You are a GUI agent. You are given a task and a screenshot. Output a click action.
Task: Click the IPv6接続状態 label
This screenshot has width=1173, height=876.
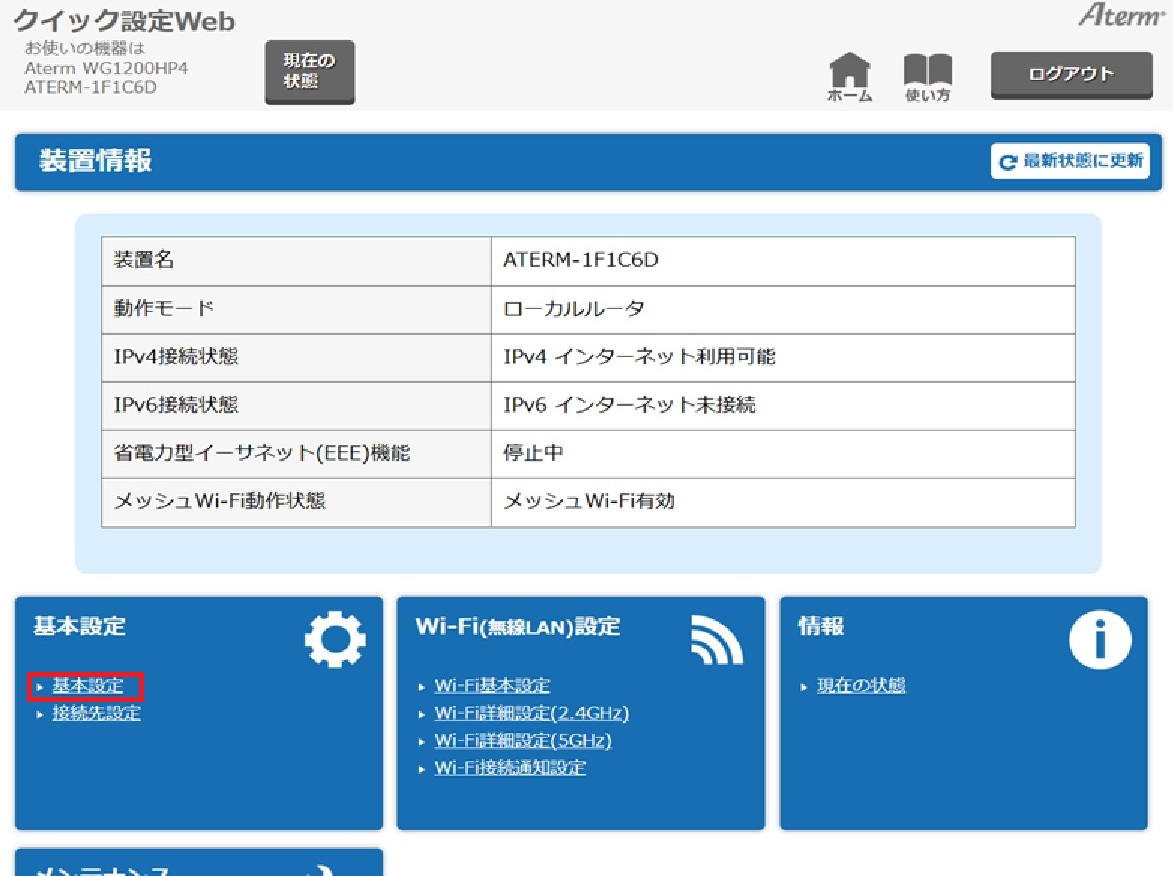click(x=176, y=405)
